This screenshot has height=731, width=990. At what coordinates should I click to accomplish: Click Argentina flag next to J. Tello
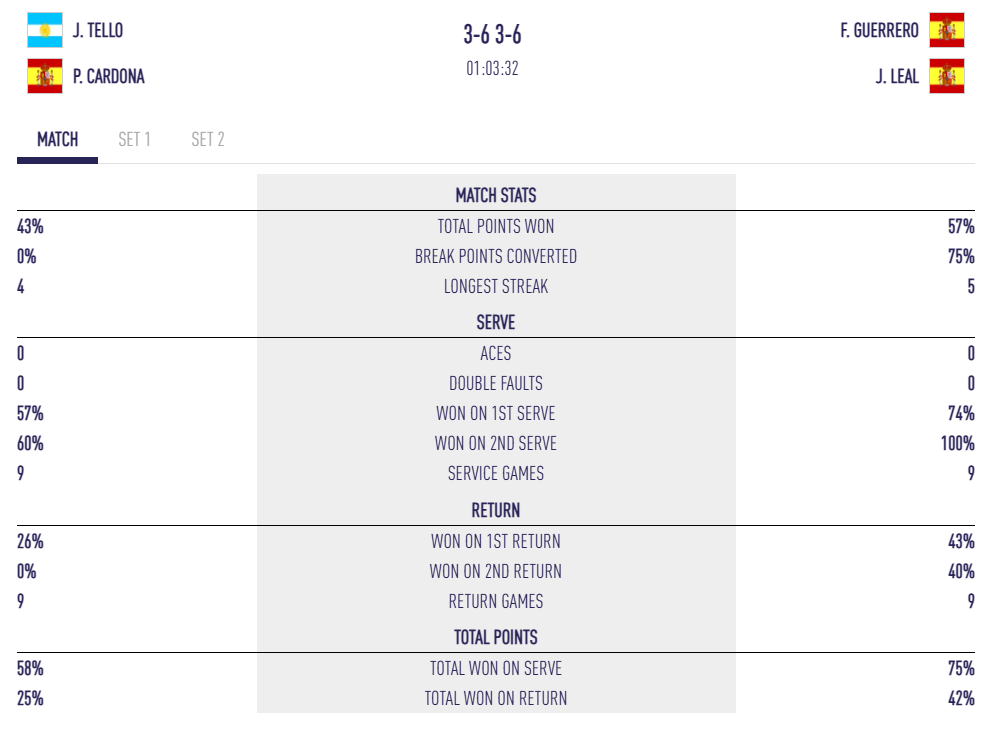[44, 30]
